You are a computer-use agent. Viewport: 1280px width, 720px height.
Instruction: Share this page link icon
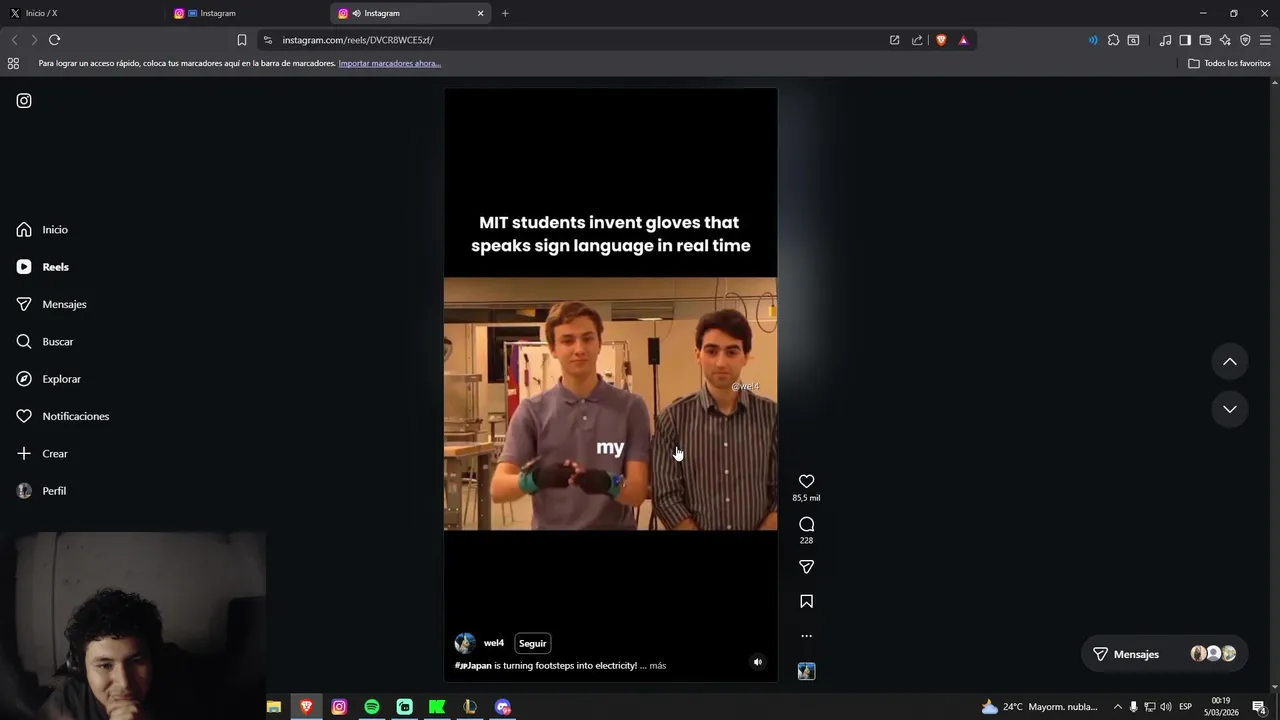pyautogui.click(x=917, y=40)
